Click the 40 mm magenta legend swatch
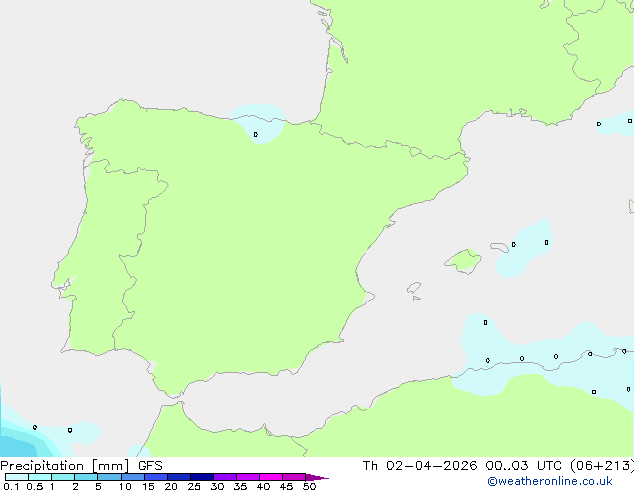Screen dimensions: 634x490 (271, 477)
